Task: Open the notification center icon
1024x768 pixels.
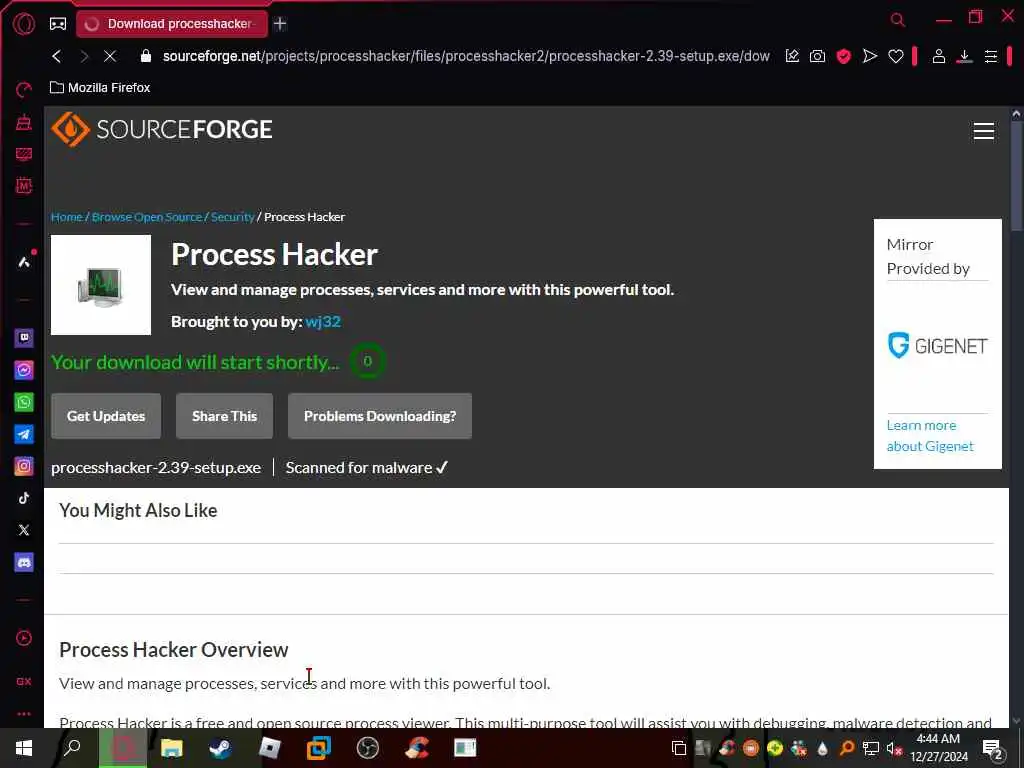Action: point(992,749)
